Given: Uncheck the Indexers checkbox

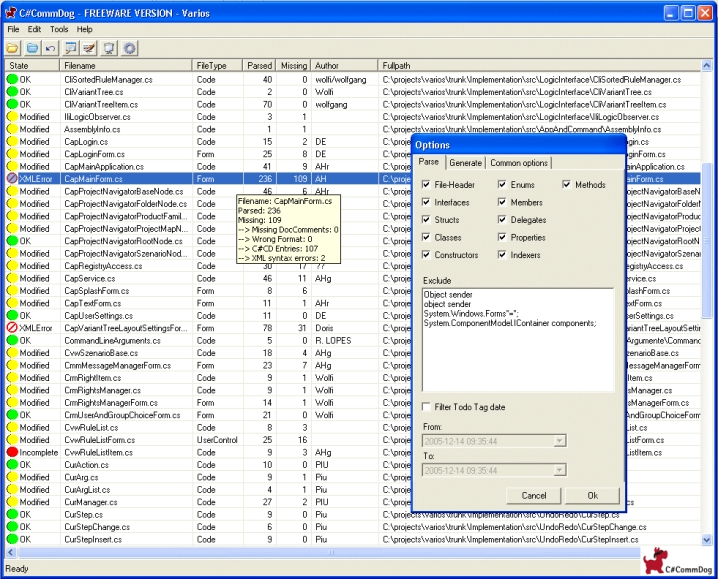Looking at the screenshot, I should click(x=502, y=255).
